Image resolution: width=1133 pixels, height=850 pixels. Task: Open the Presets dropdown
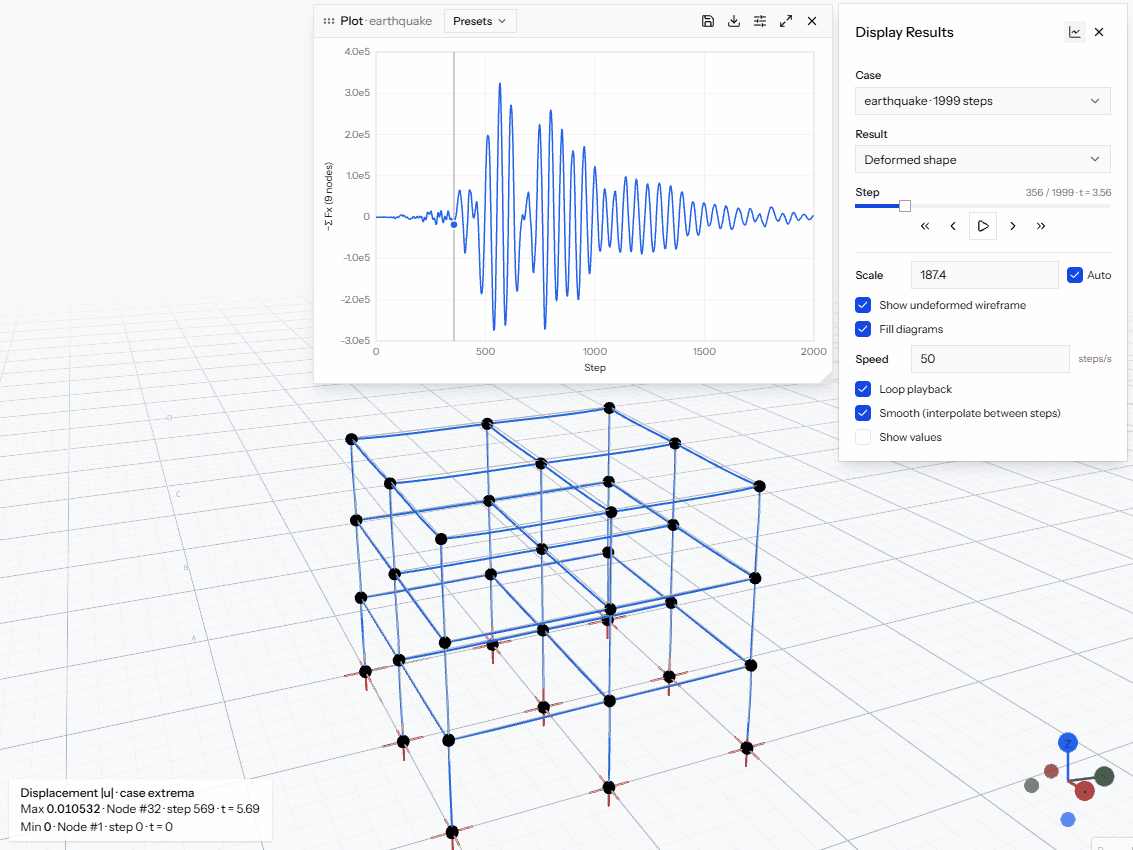[480, 21]
